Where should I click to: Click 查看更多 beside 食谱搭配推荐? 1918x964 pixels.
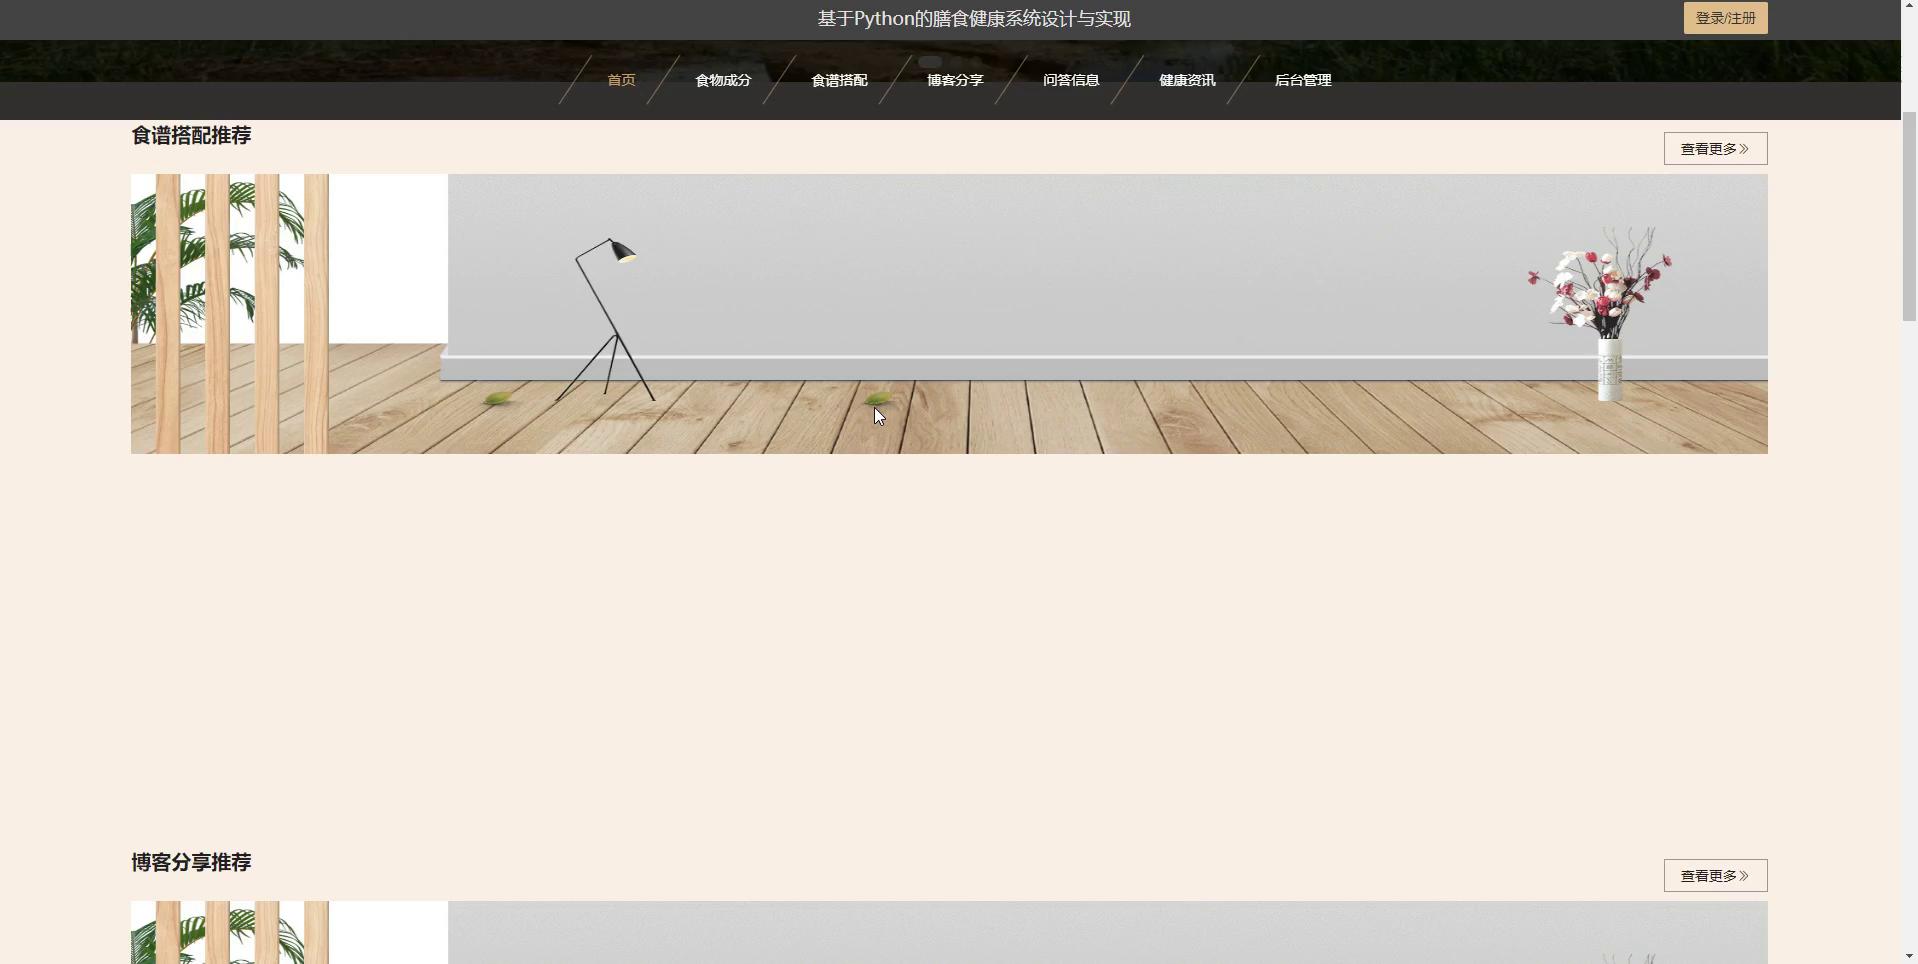click(1715, 148)
